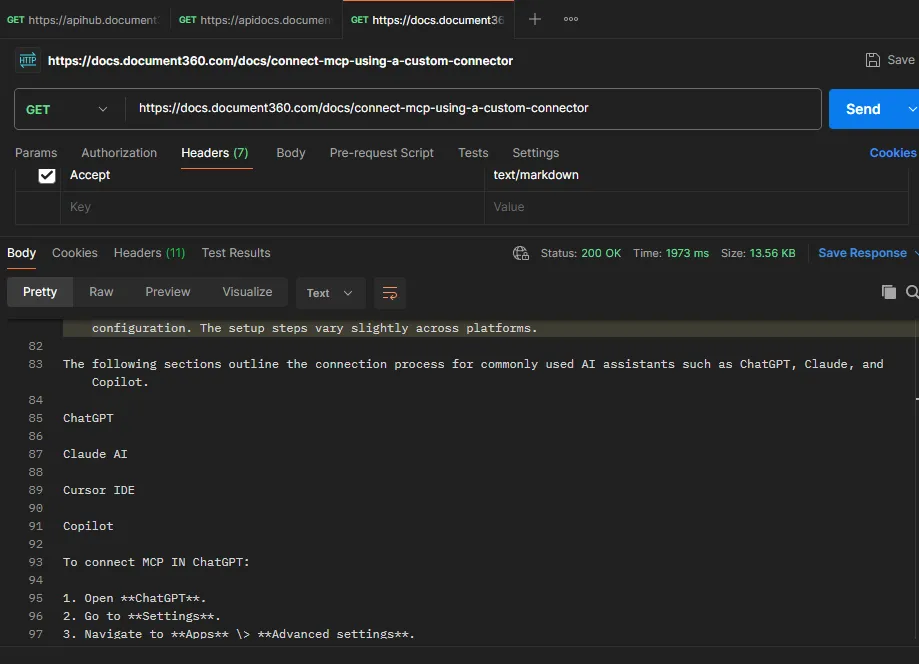The width and height of the screenshot is (919, 664).
Task: Click the blue Send button
Action: pyautogui.click(x=863, y=109)
